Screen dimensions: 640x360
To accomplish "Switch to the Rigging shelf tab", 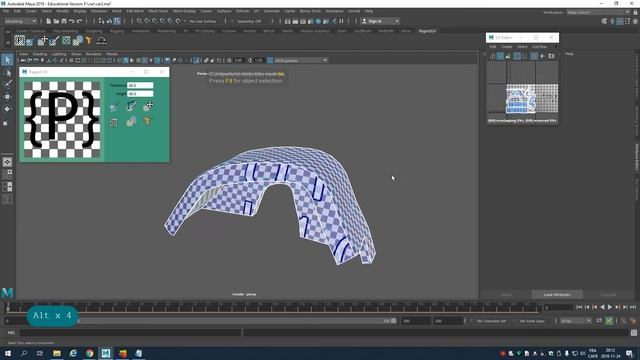I will click(x=117, y=31).
